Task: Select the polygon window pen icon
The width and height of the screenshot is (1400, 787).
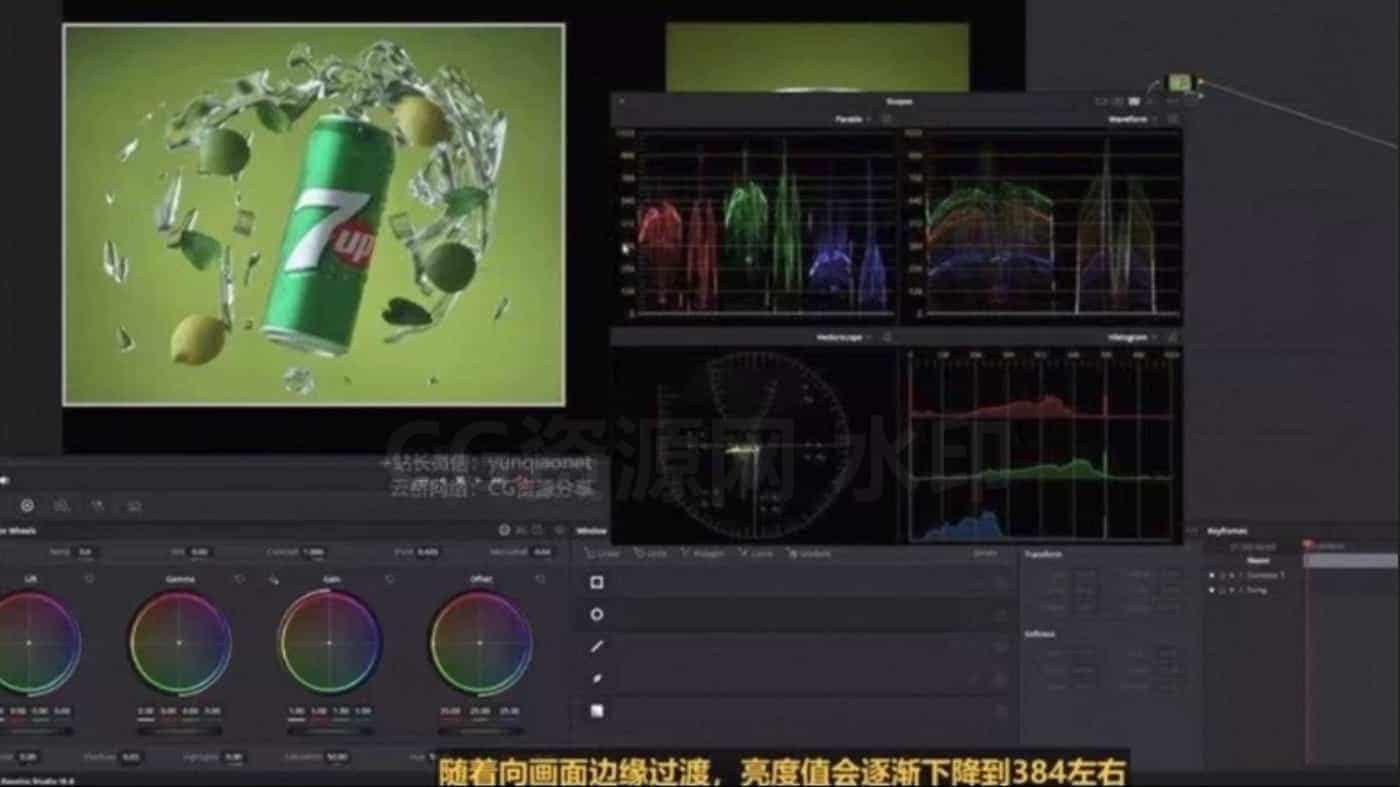Action: click(597, 646)
